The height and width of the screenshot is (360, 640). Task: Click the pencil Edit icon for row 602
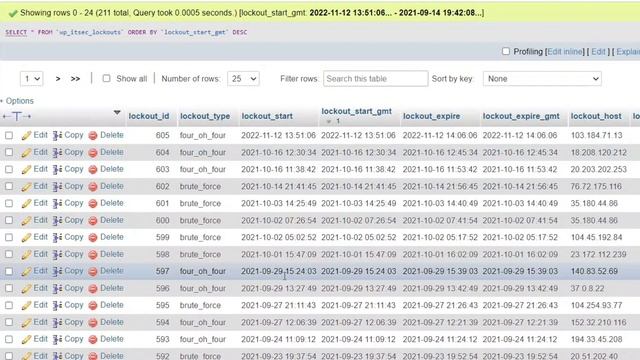tap(27, 187)
